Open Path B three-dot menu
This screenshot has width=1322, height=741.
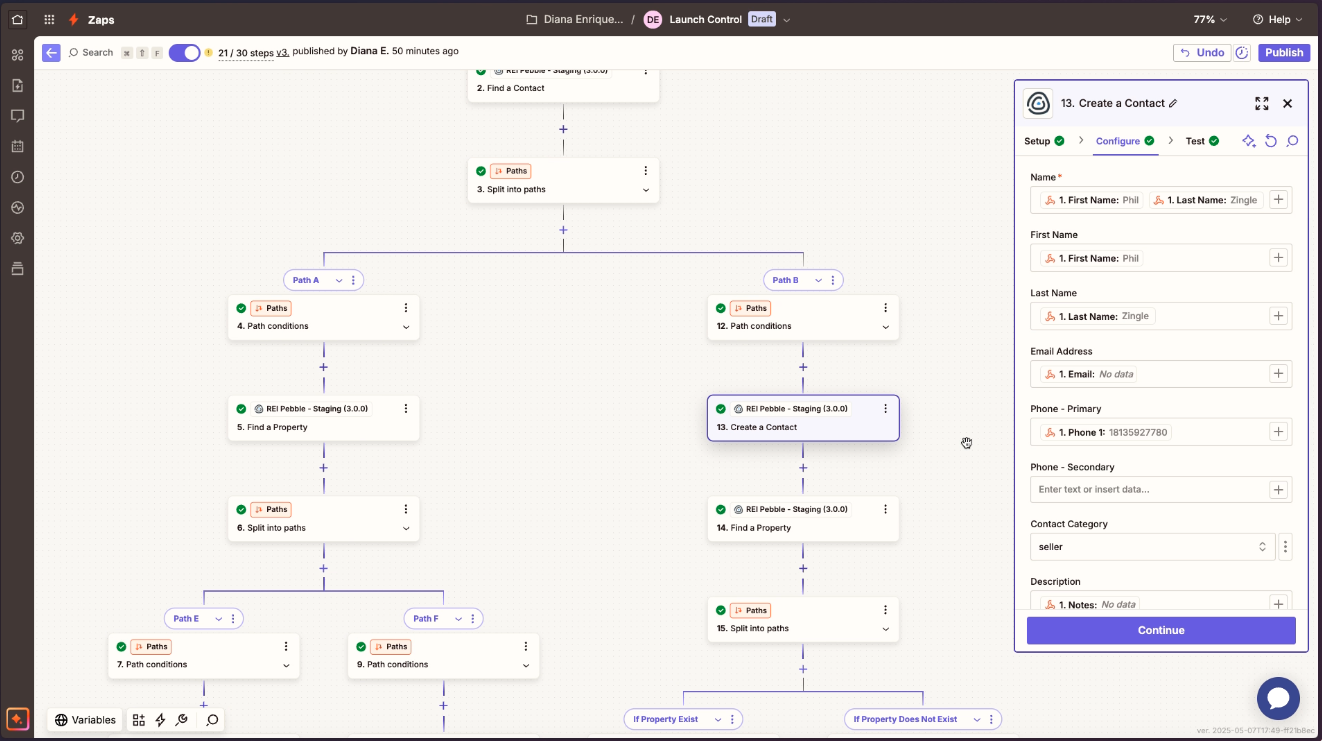pyautogui.click(x=833, y=280)
